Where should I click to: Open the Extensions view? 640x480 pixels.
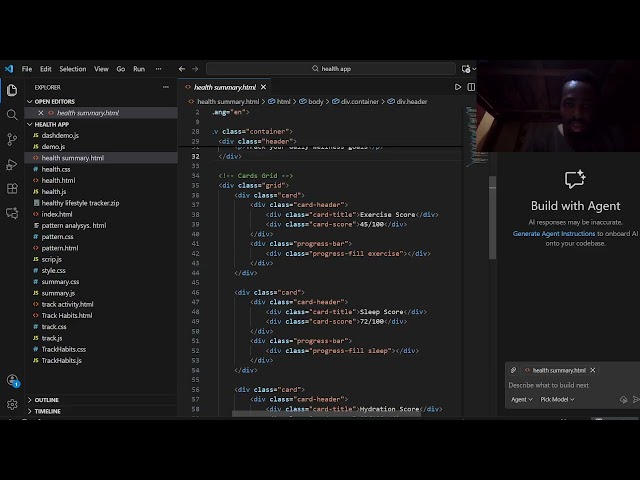pyautogui.click(x=12, y=189)
